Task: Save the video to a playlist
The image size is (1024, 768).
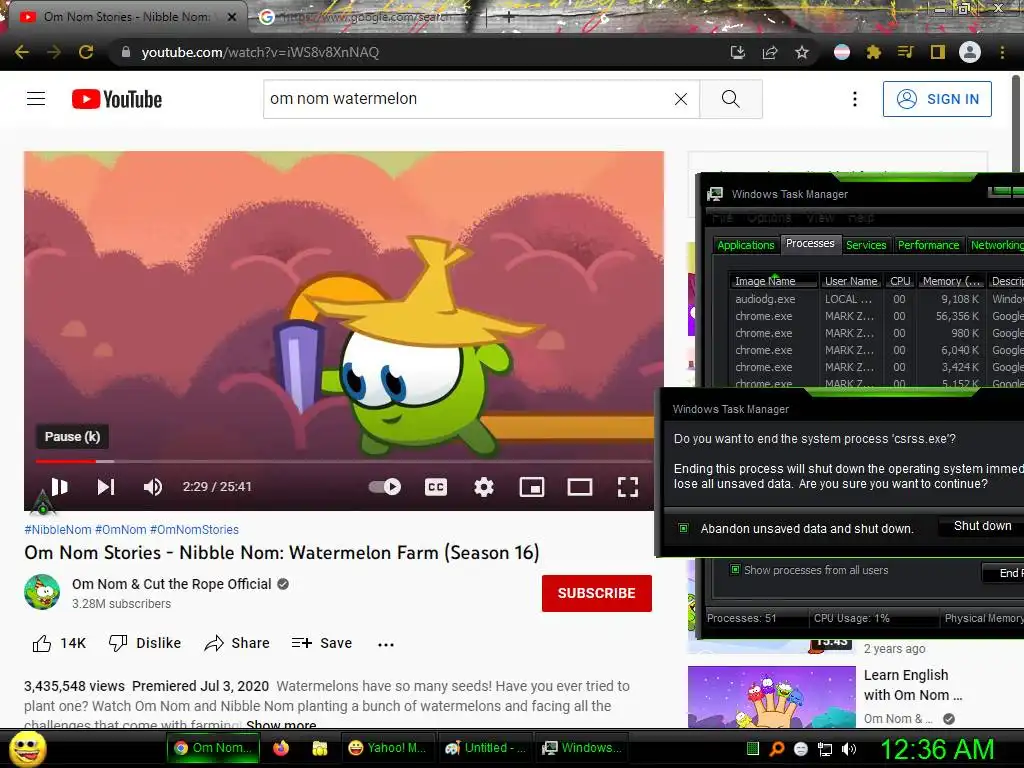Action: (x=321, y=643)
